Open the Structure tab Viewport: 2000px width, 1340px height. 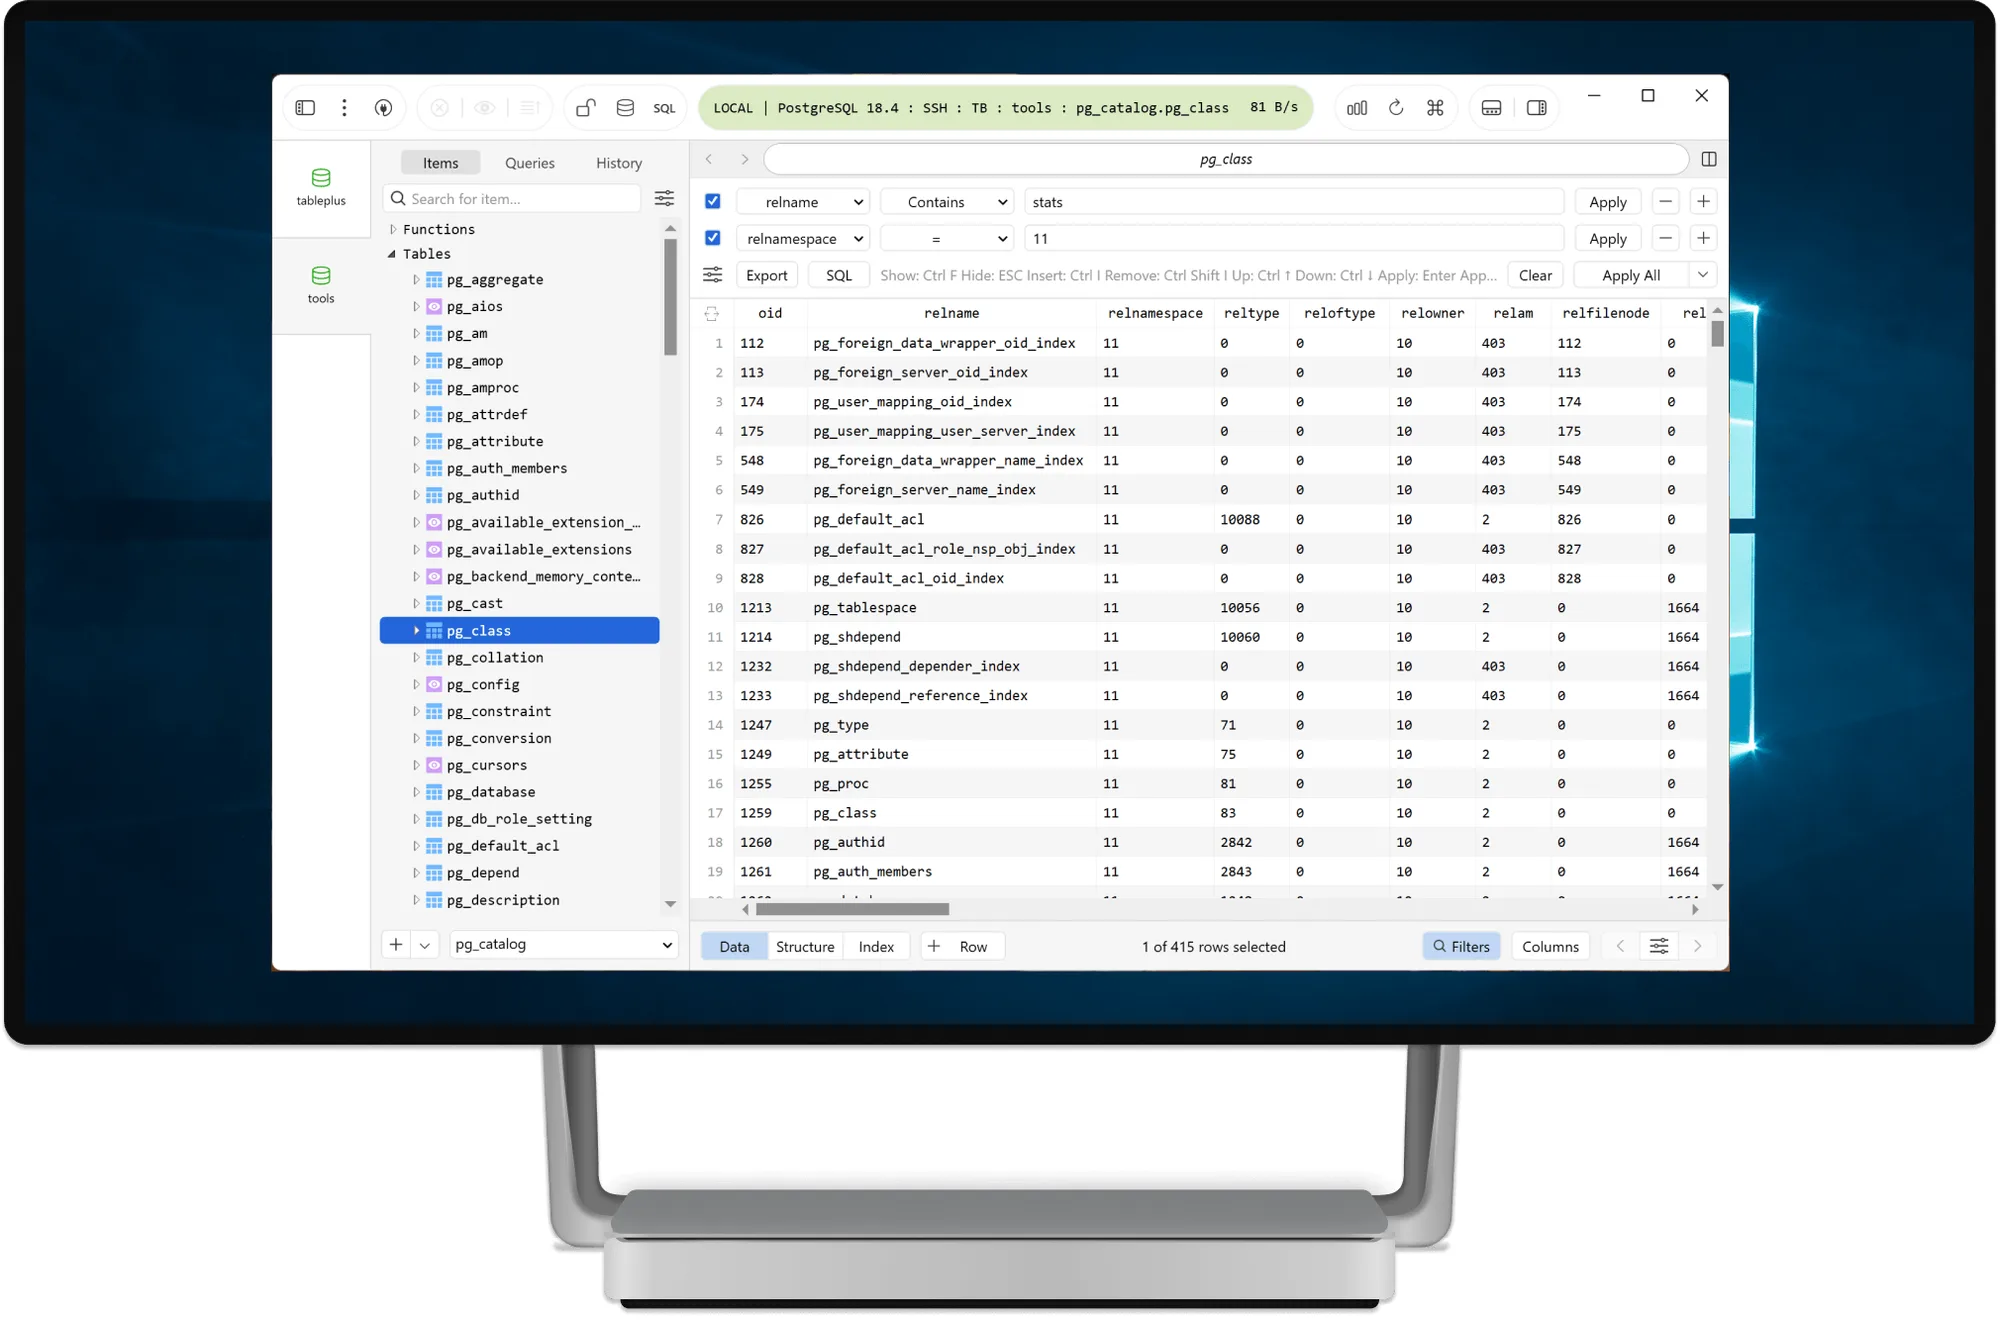[x=805, y=946]
